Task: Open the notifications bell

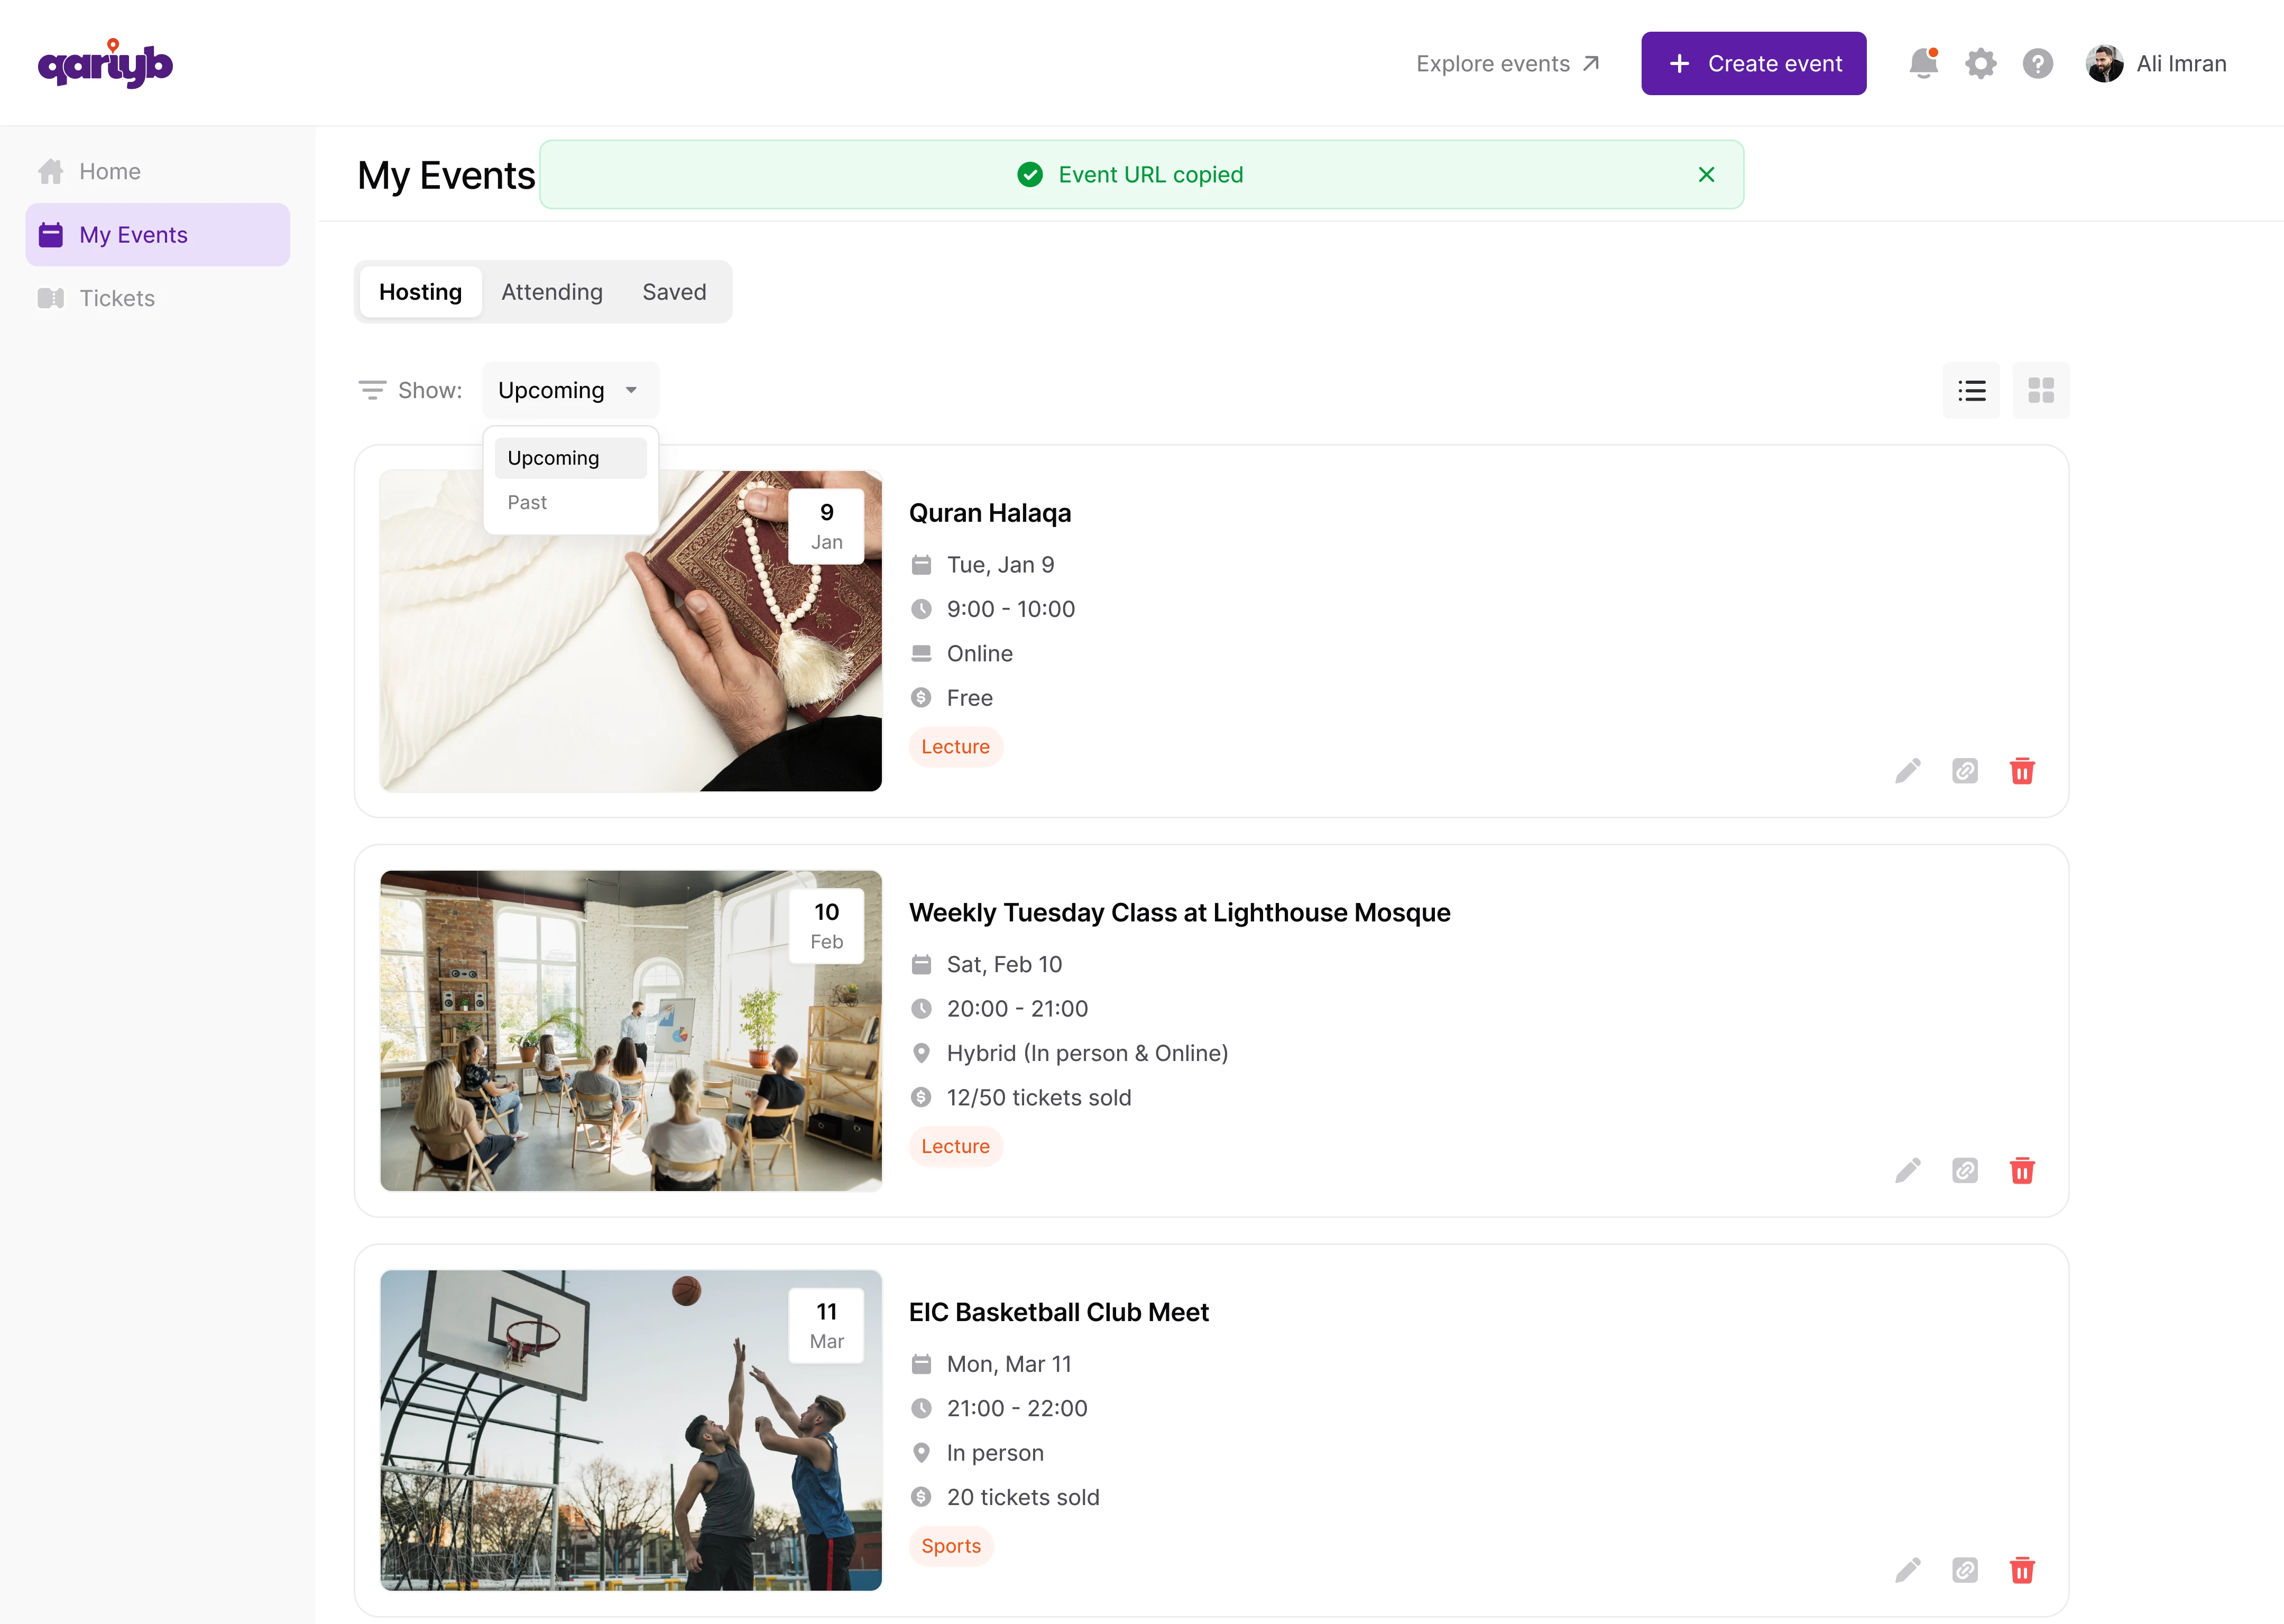Action: [1923, 64]
